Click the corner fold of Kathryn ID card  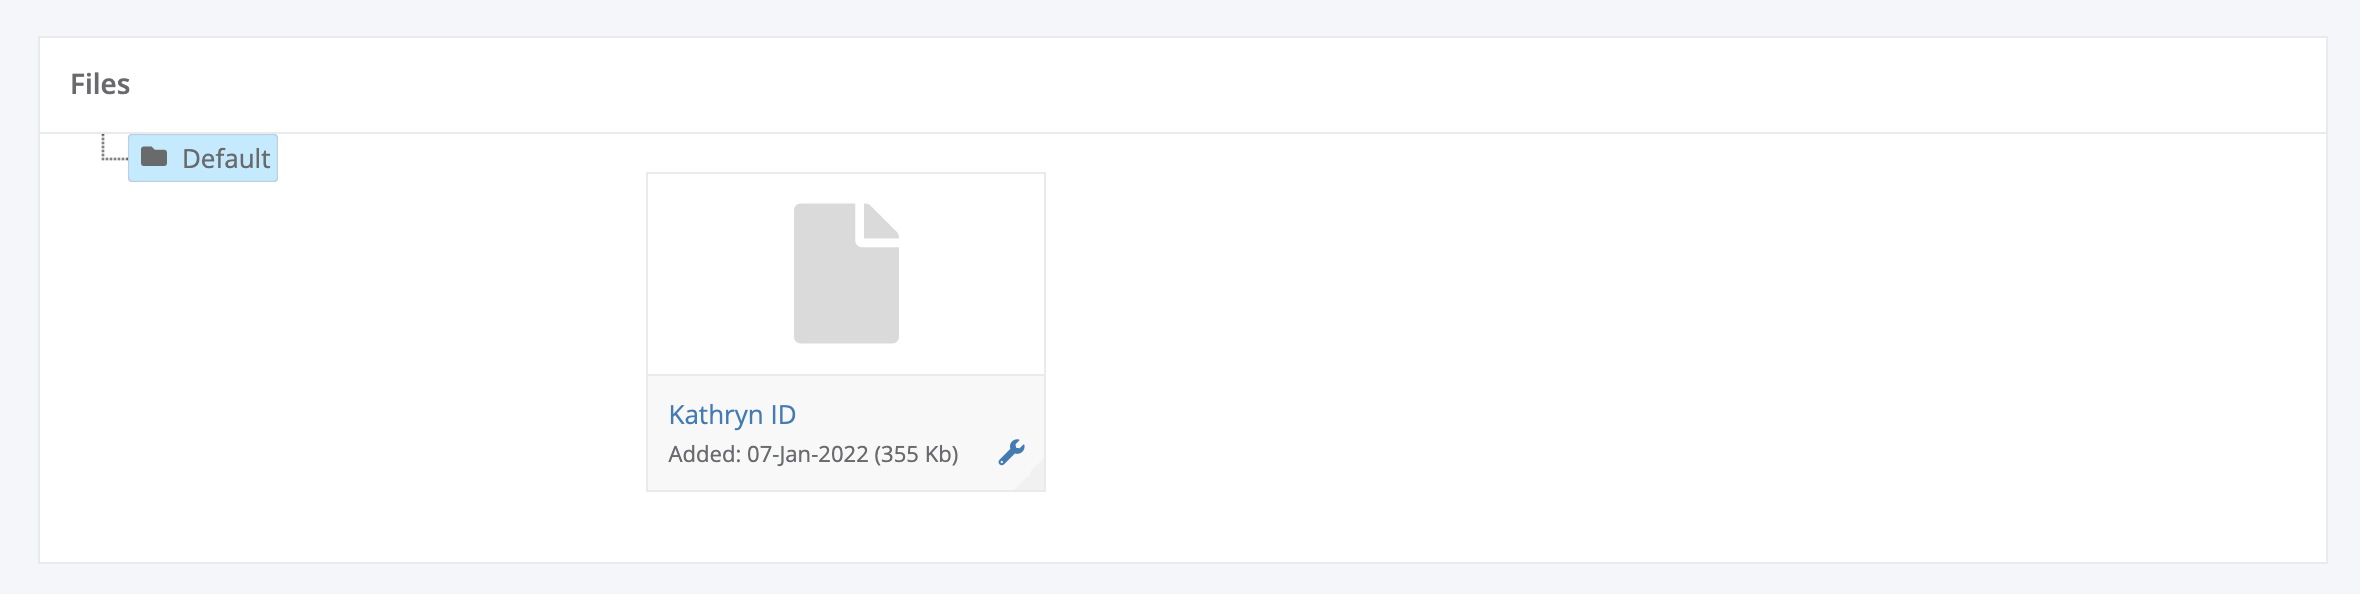tap(1032, 477)
